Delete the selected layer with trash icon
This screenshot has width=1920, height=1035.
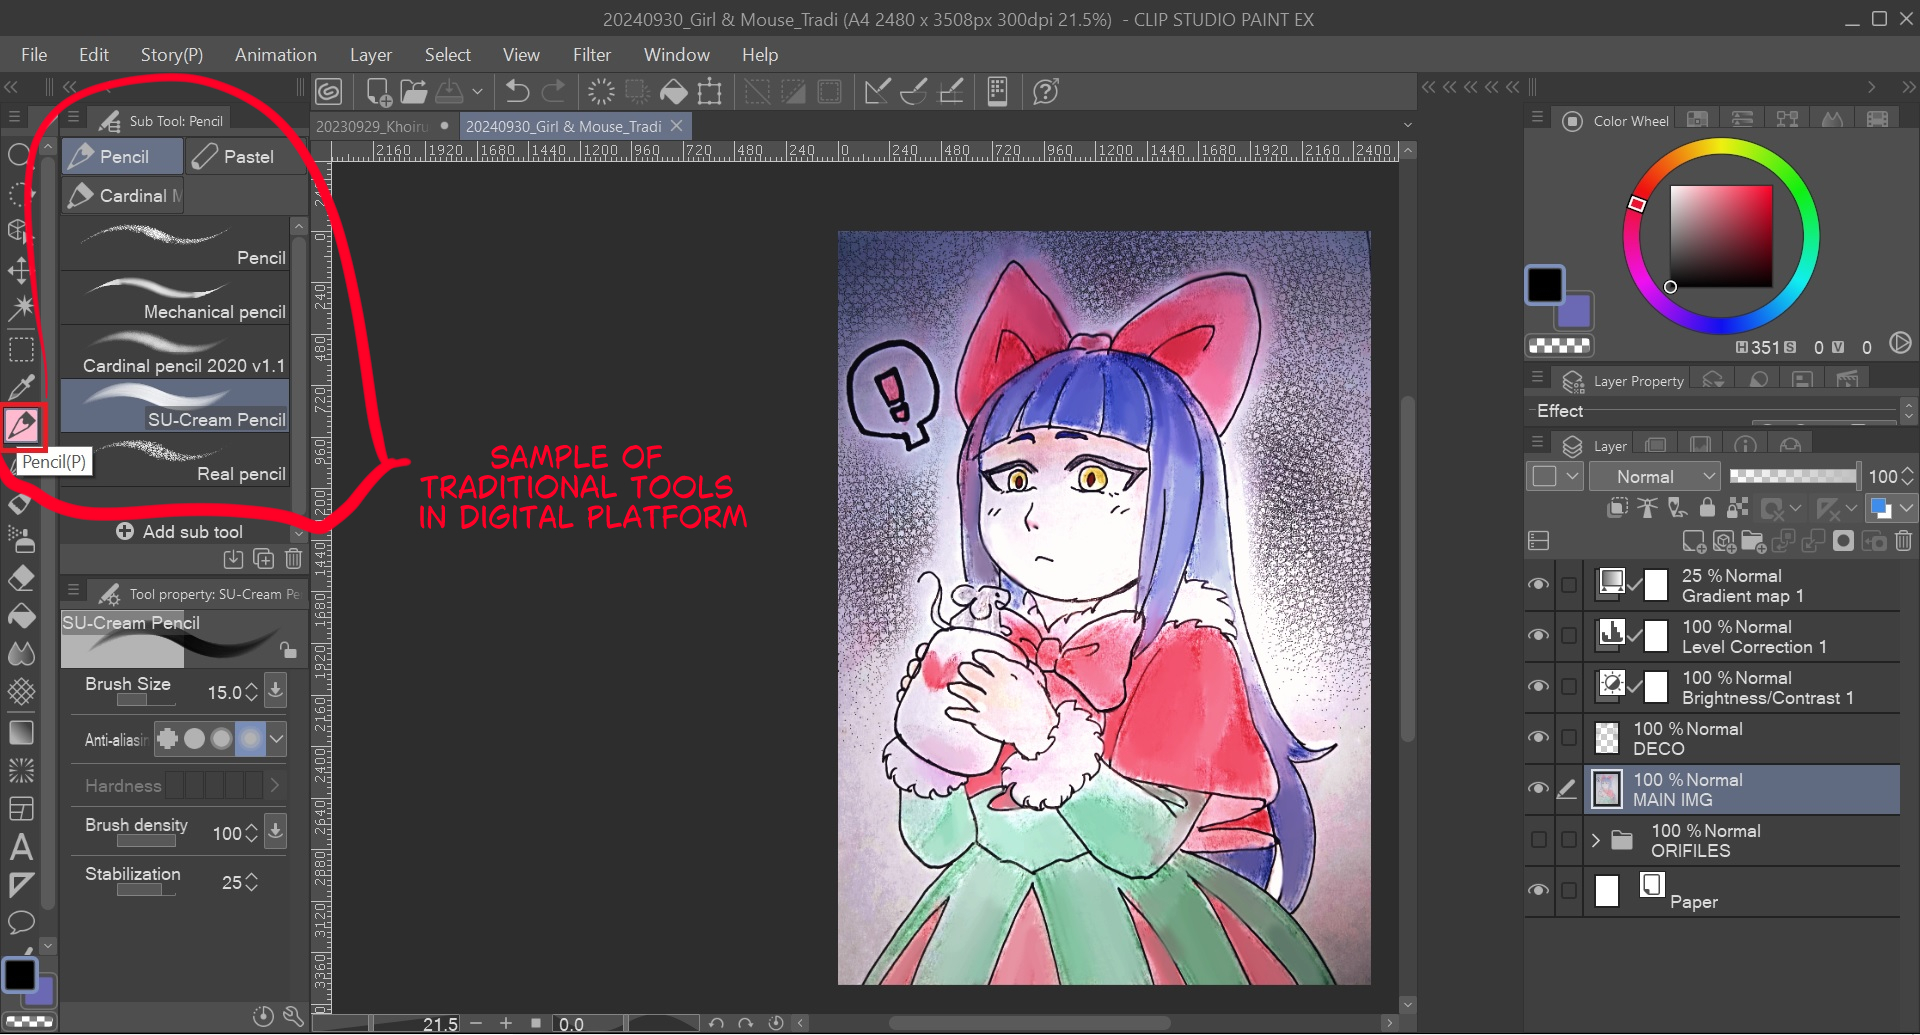[1903, 541]
